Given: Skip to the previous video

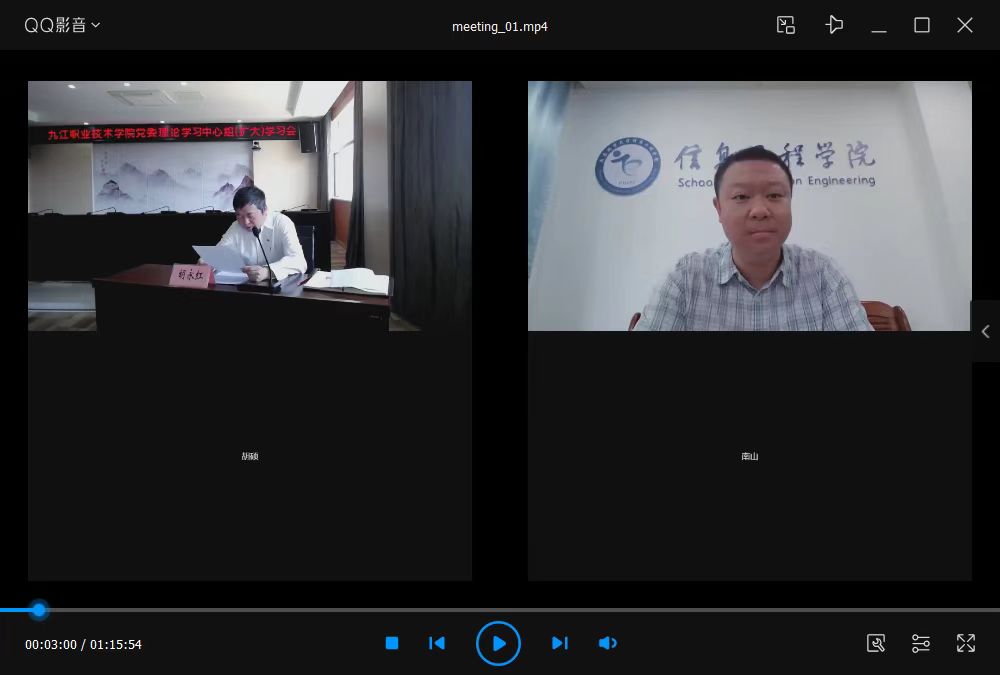Looking at the screenshot, I should (x=437, y=643).
